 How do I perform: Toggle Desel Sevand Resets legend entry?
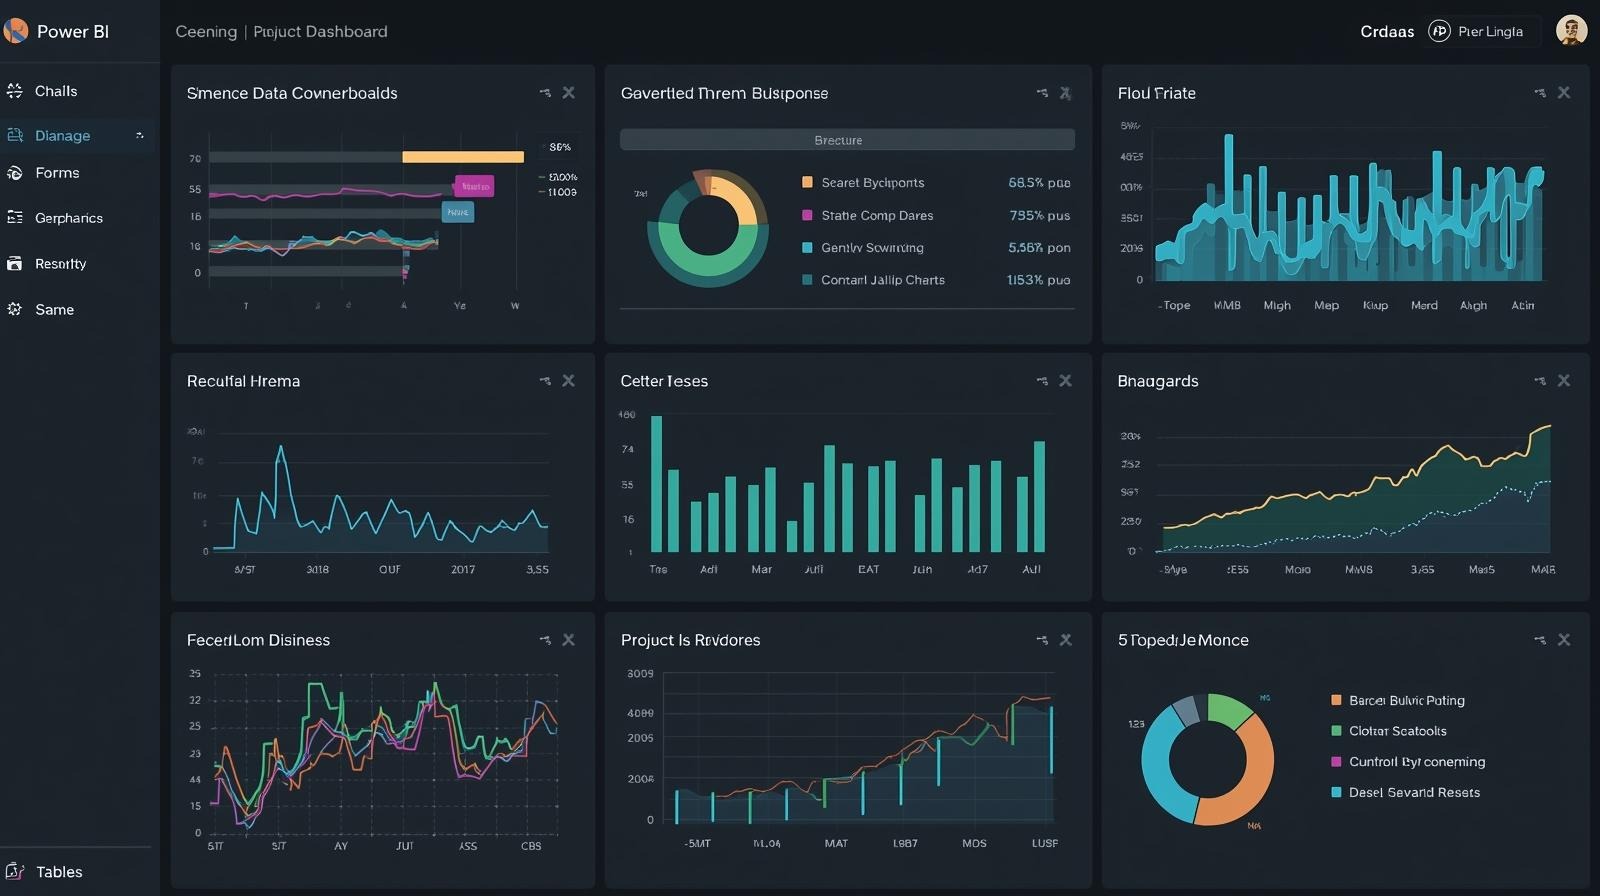click(x=1336, y=792)
